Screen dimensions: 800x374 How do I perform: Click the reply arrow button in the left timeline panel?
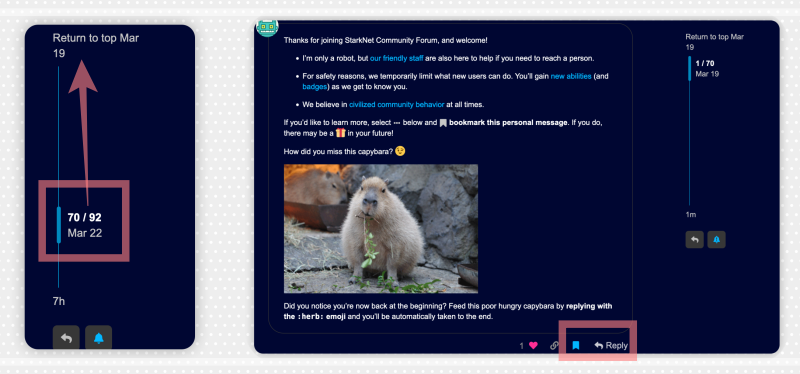pyautogui.click(x=66, y=337)
